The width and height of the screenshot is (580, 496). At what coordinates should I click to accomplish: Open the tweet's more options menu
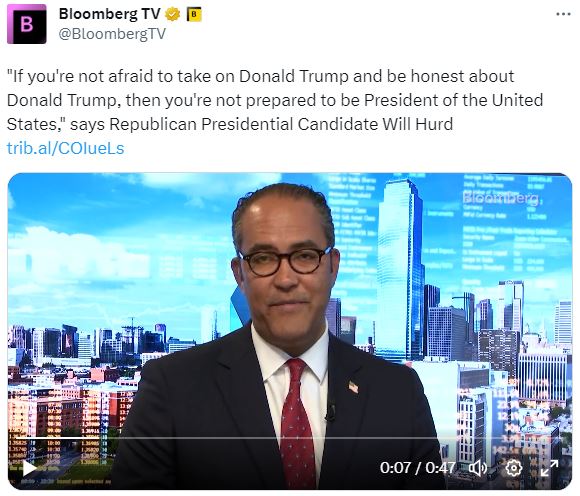[563, 14]
